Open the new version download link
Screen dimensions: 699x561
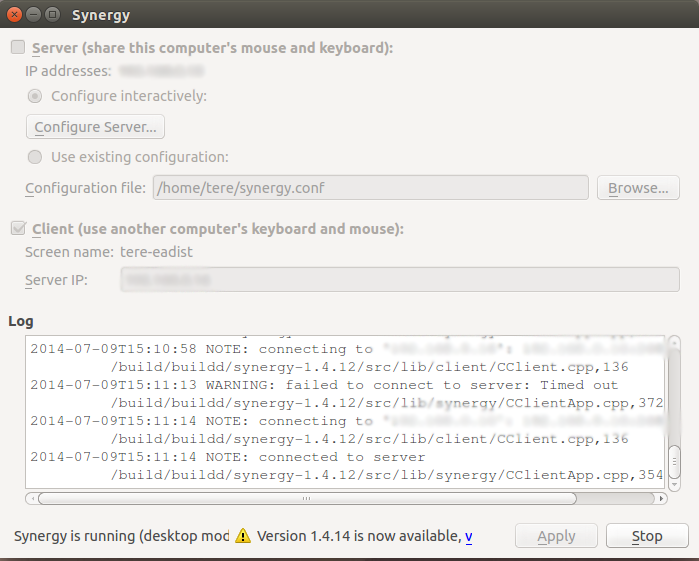point(469,536)
